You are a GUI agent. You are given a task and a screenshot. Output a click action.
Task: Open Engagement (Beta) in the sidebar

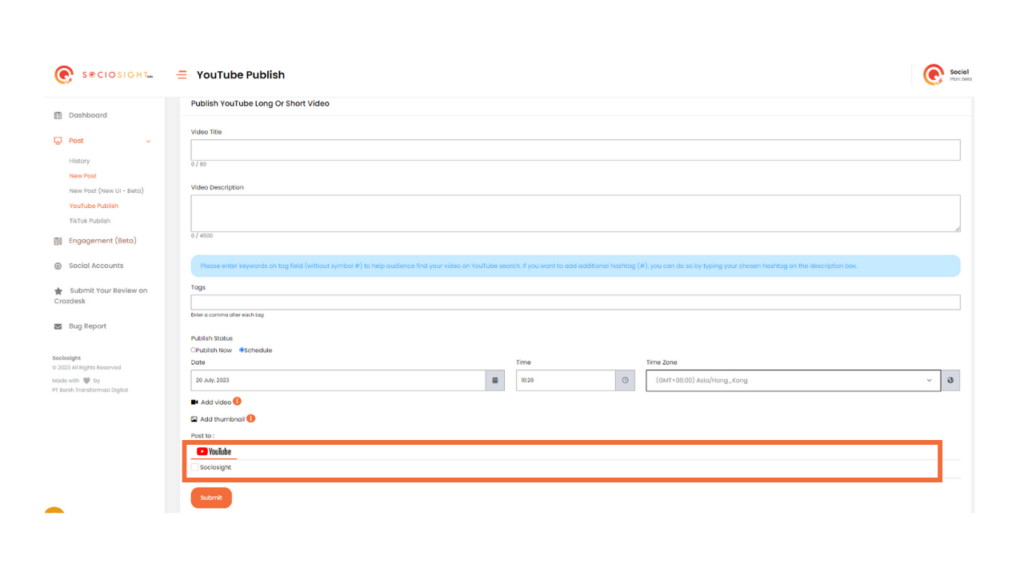click(x=103, y=241)
